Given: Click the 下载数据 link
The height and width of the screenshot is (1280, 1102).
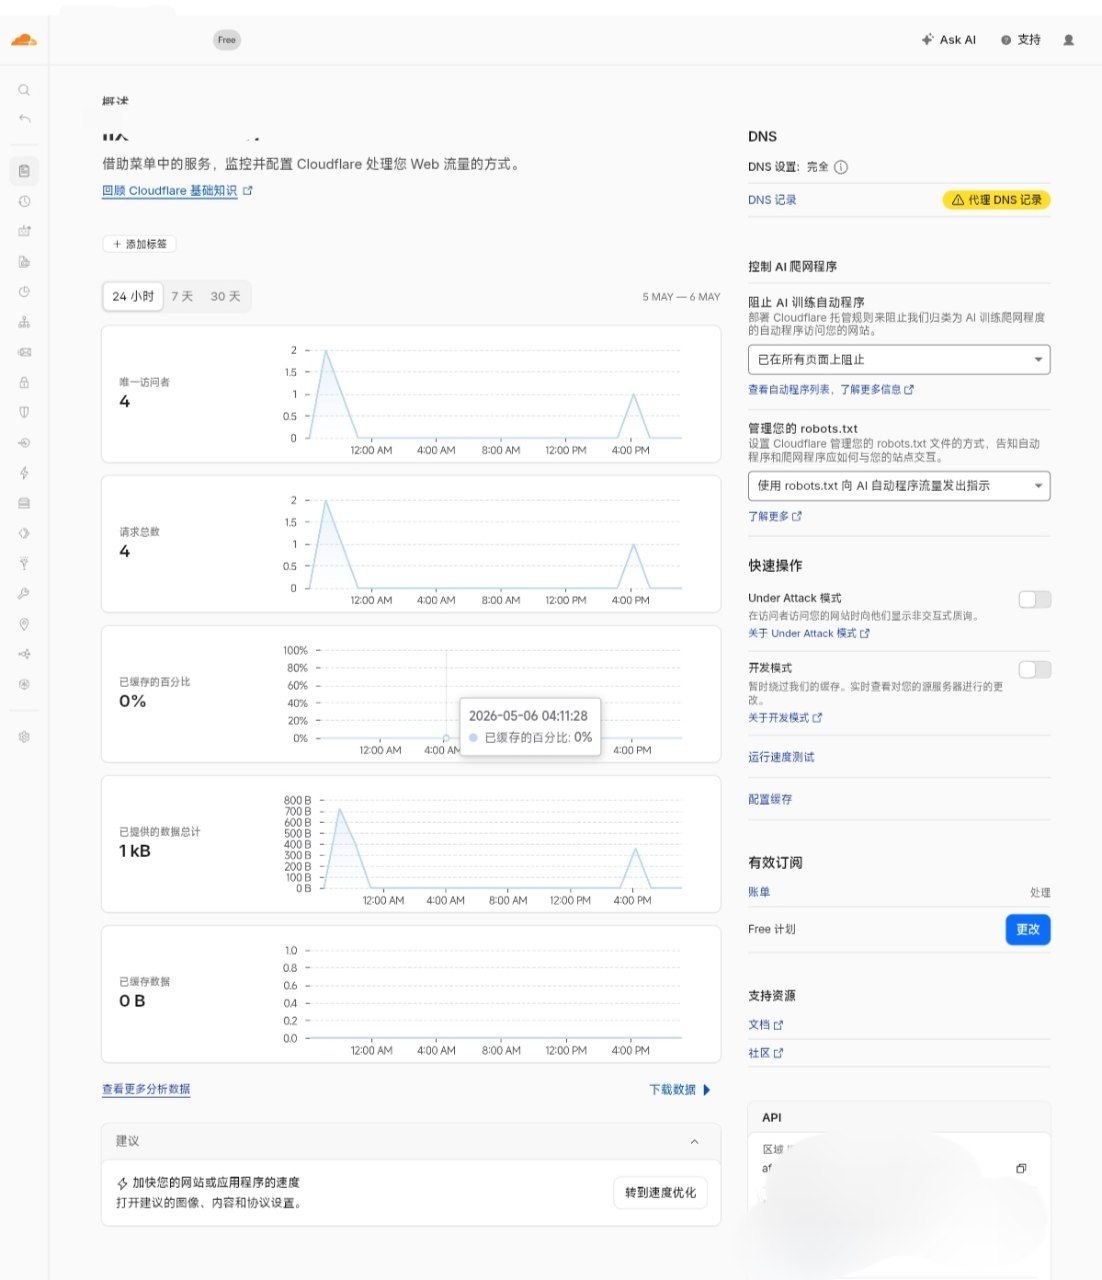Looking at the screenshot, I should click(680, 1090).
